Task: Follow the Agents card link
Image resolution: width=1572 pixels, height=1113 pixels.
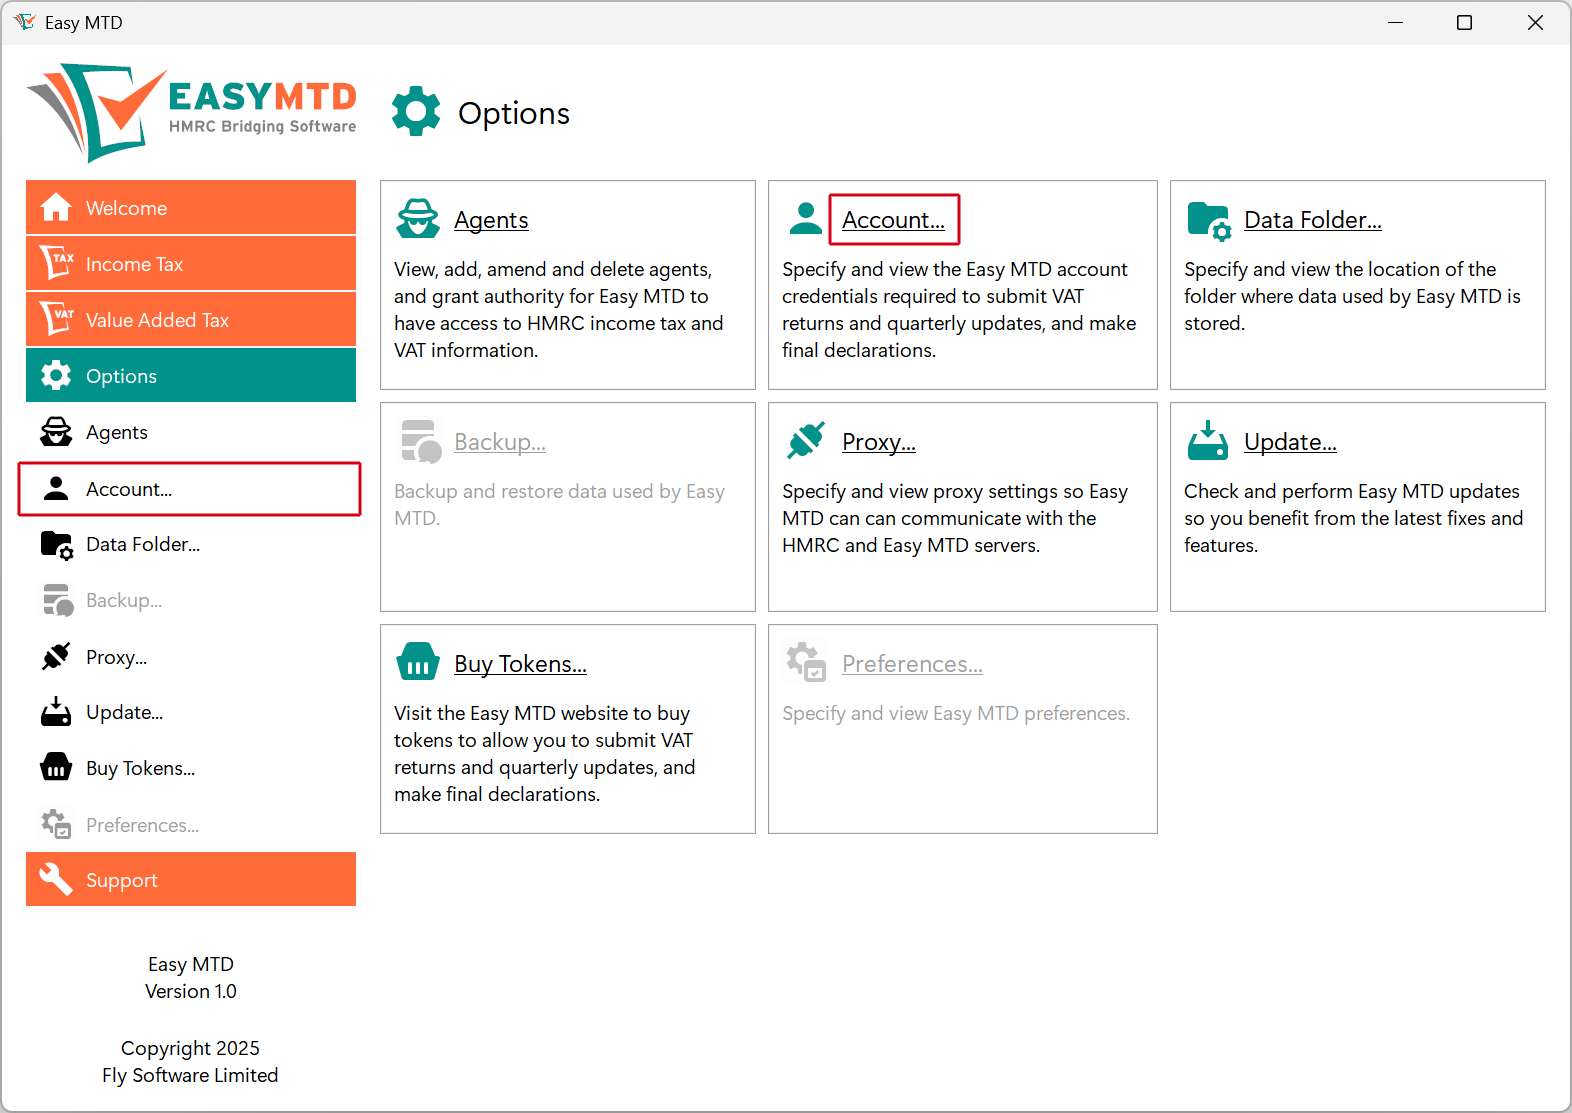Action: point(491,220)
